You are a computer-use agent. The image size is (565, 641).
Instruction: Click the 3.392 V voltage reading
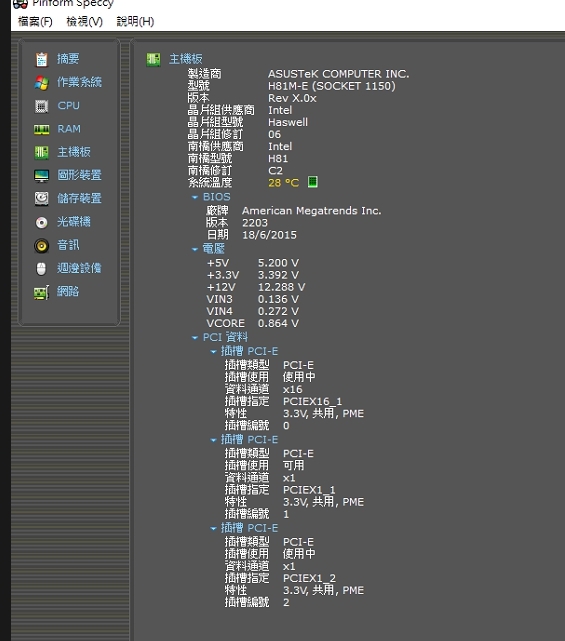278,275
